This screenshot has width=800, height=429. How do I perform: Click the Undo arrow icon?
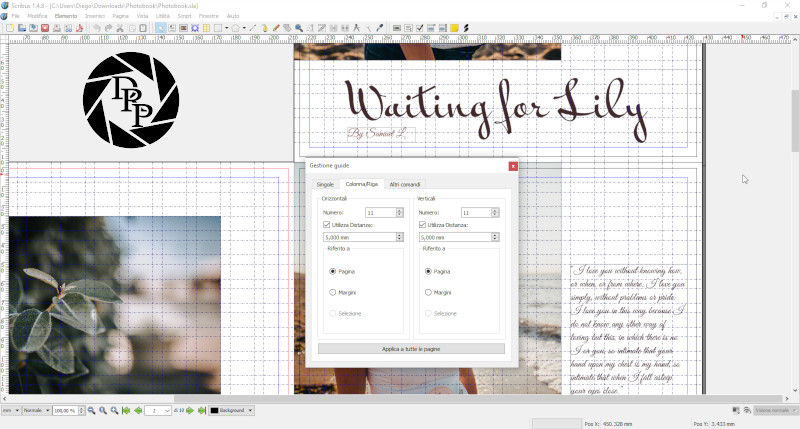95,28
